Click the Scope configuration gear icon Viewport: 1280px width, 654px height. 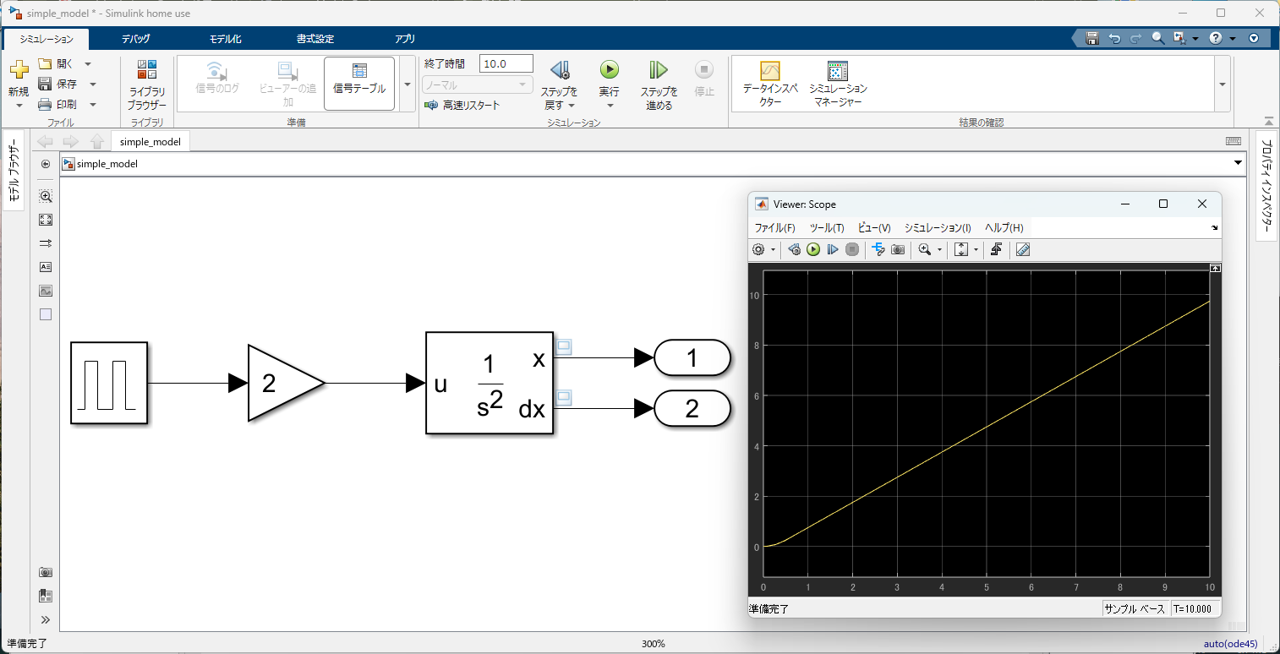coord(758,249)
